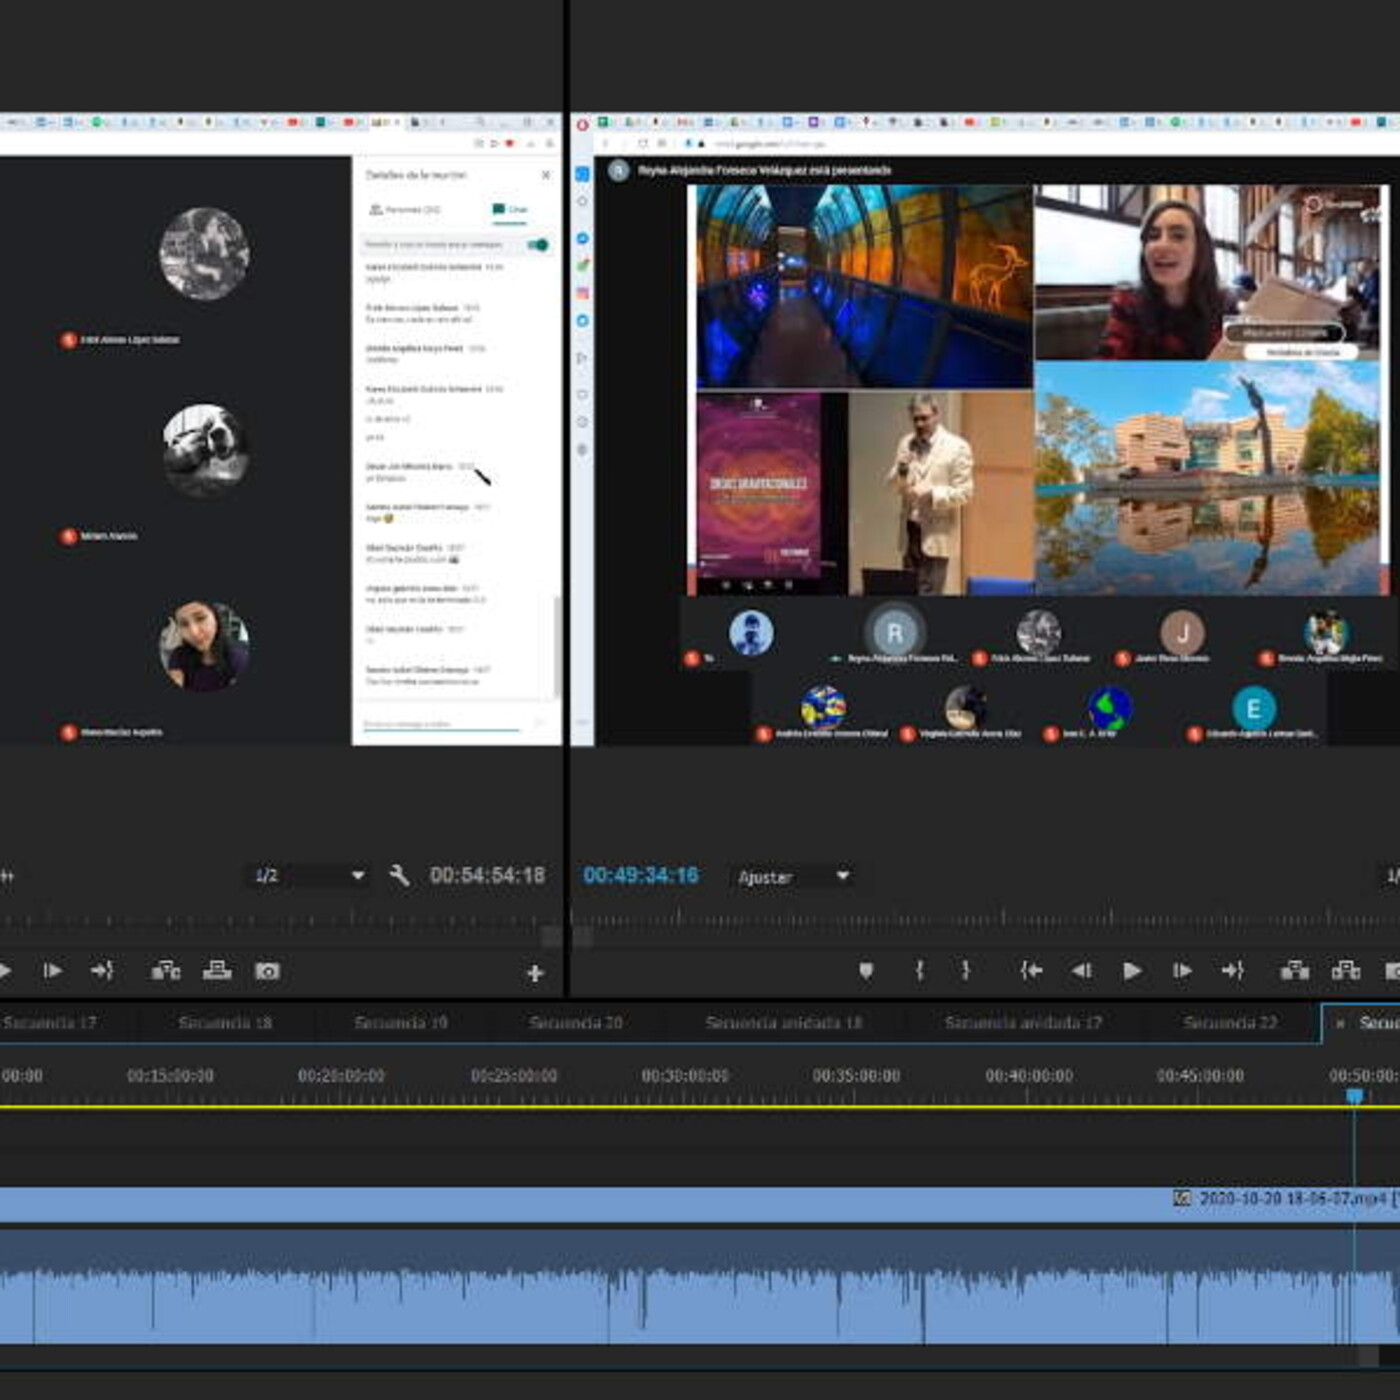Image resolution: width=1400 pixels, height=1400 pixels.
Task: Click Source monitor zoom scroll bar handle
Action: tap(551, 937)
